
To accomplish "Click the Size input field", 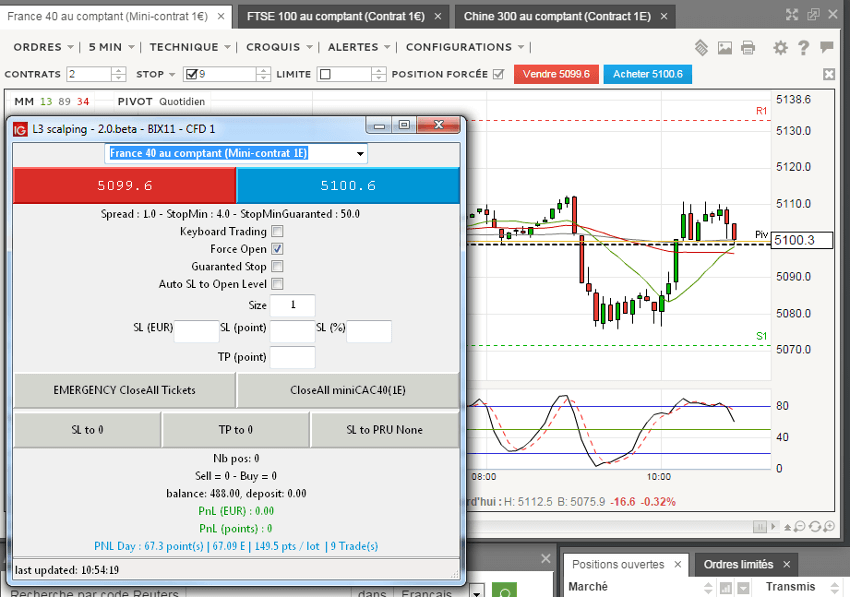I will click(x=292, y=305).
